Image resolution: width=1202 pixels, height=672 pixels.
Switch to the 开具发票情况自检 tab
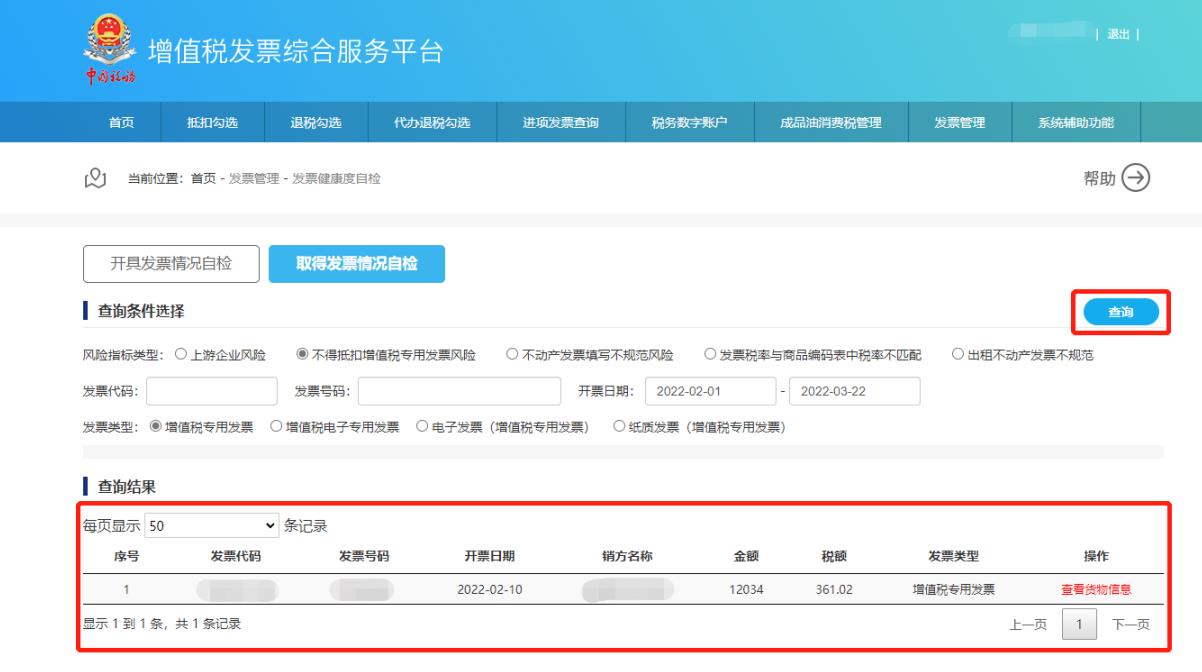[170, 264]
